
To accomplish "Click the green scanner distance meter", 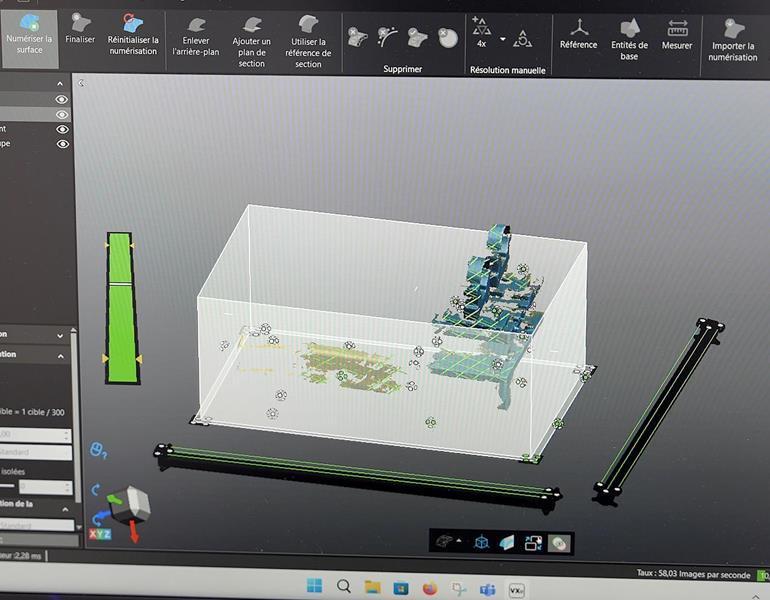I will (x=121, y=308).
